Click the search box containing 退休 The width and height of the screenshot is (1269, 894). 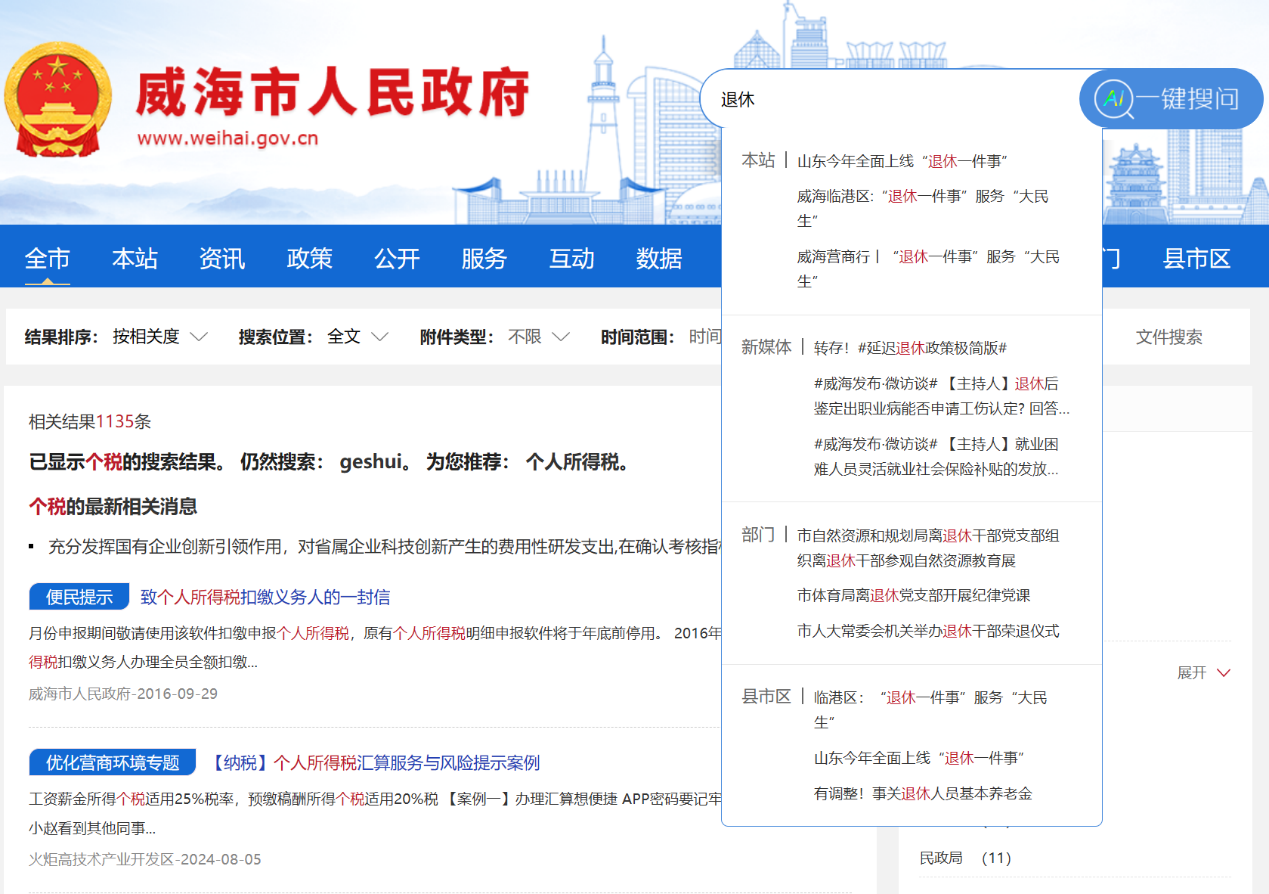click(890, 99)
